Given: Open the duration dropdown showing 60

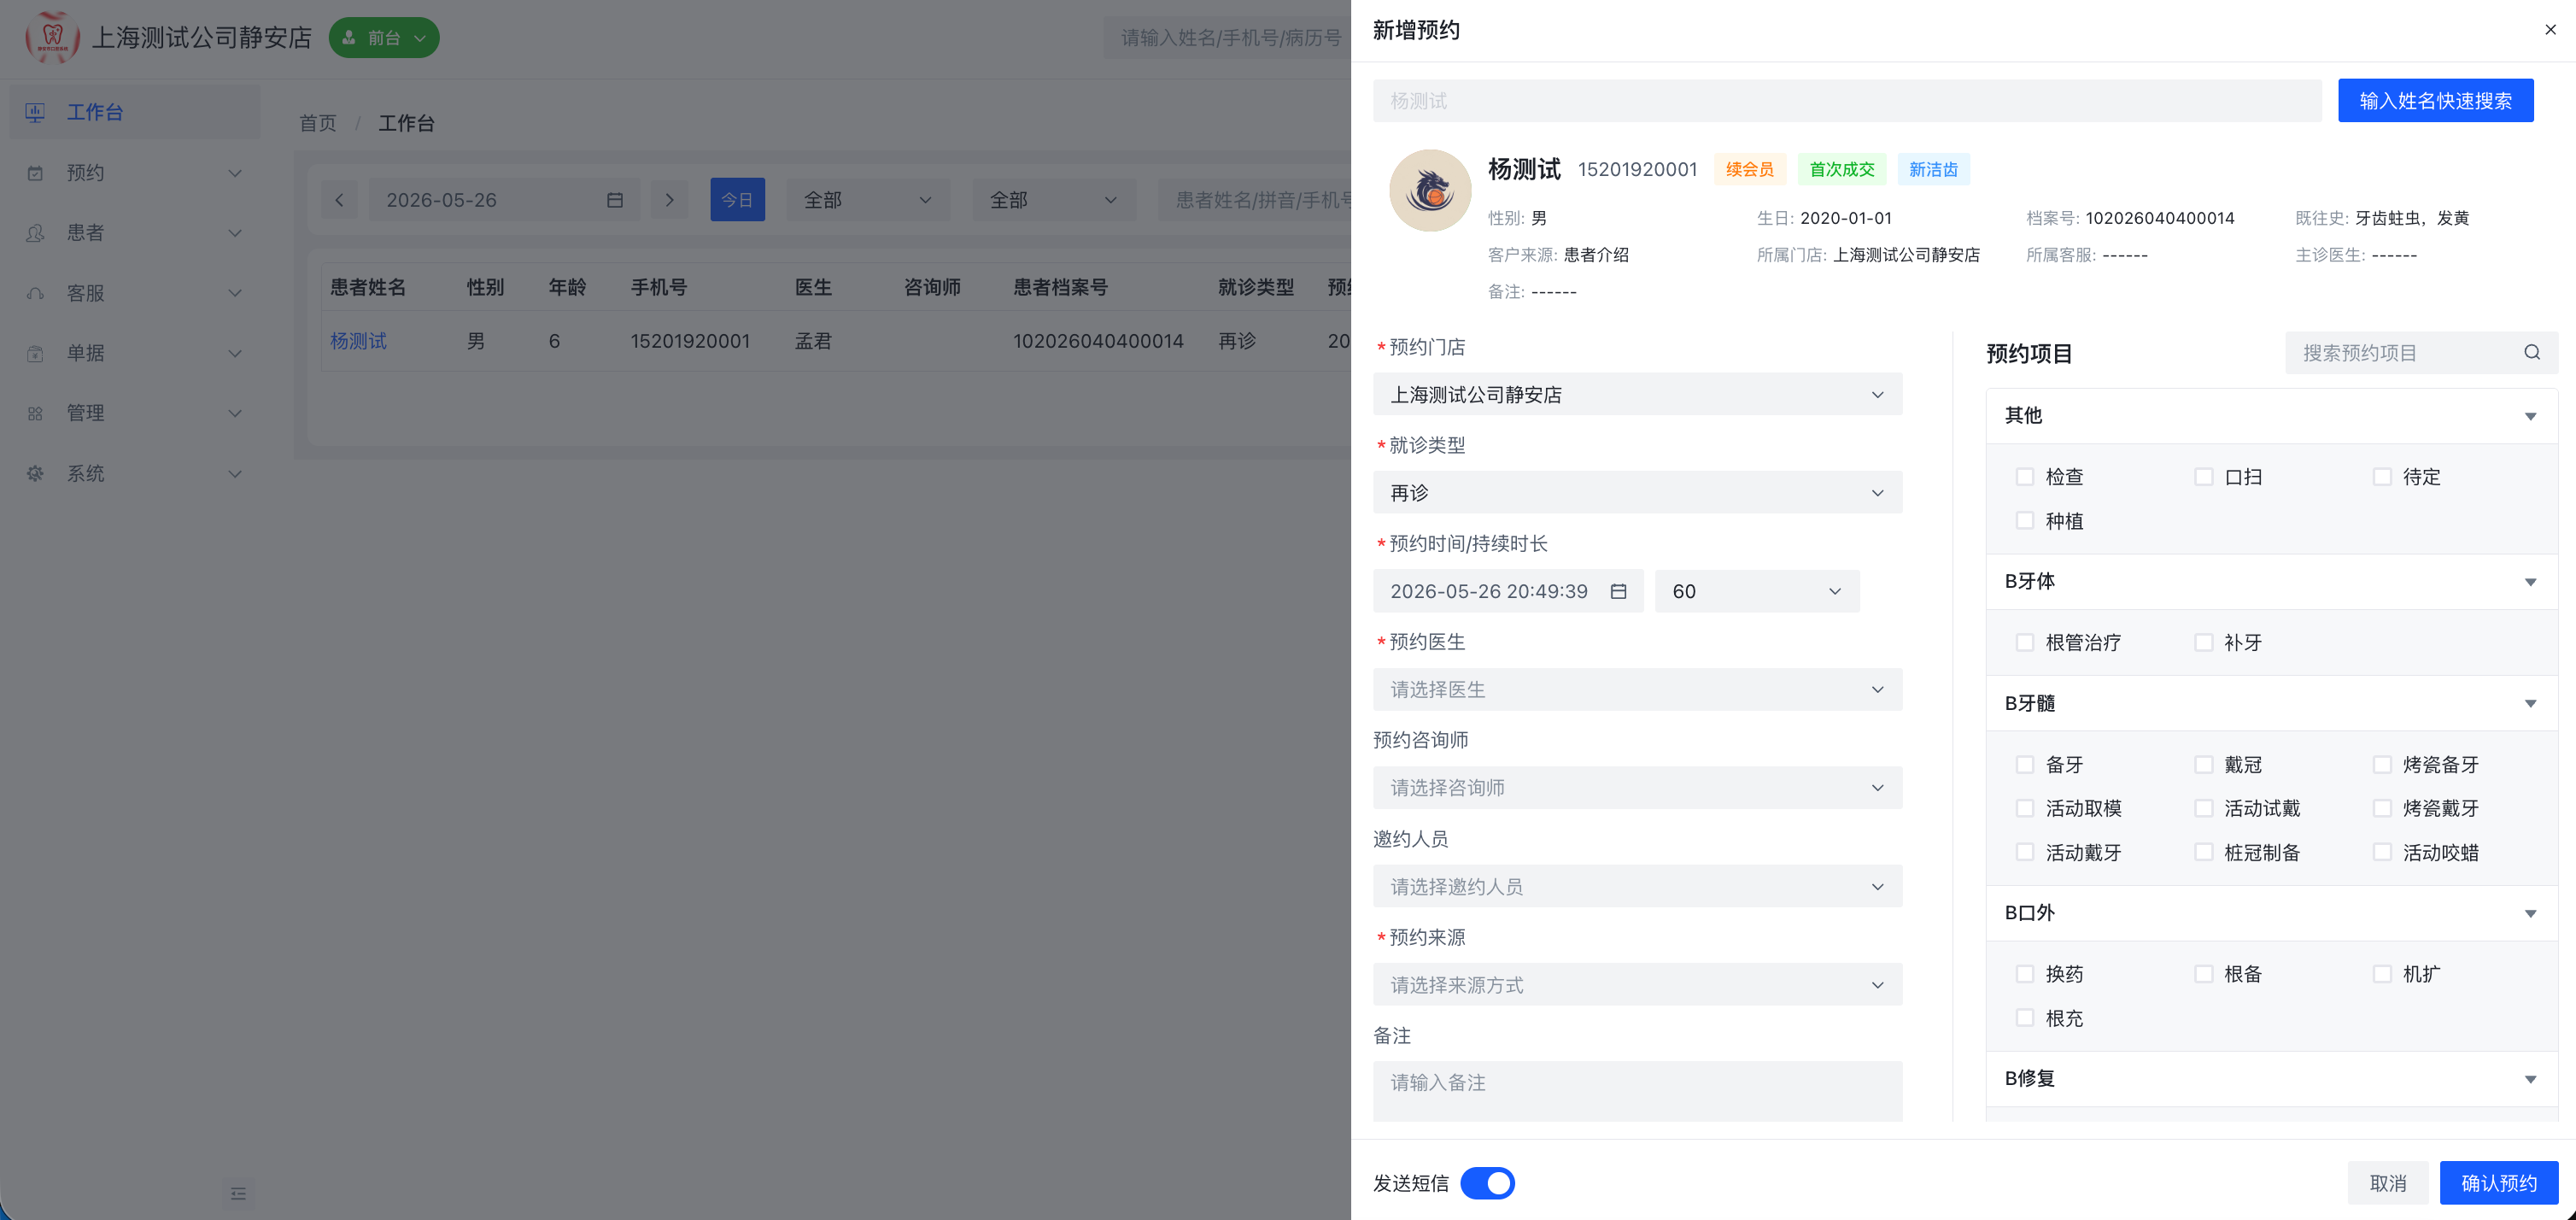Looking at the screenshot, I should coord(1757,591).
